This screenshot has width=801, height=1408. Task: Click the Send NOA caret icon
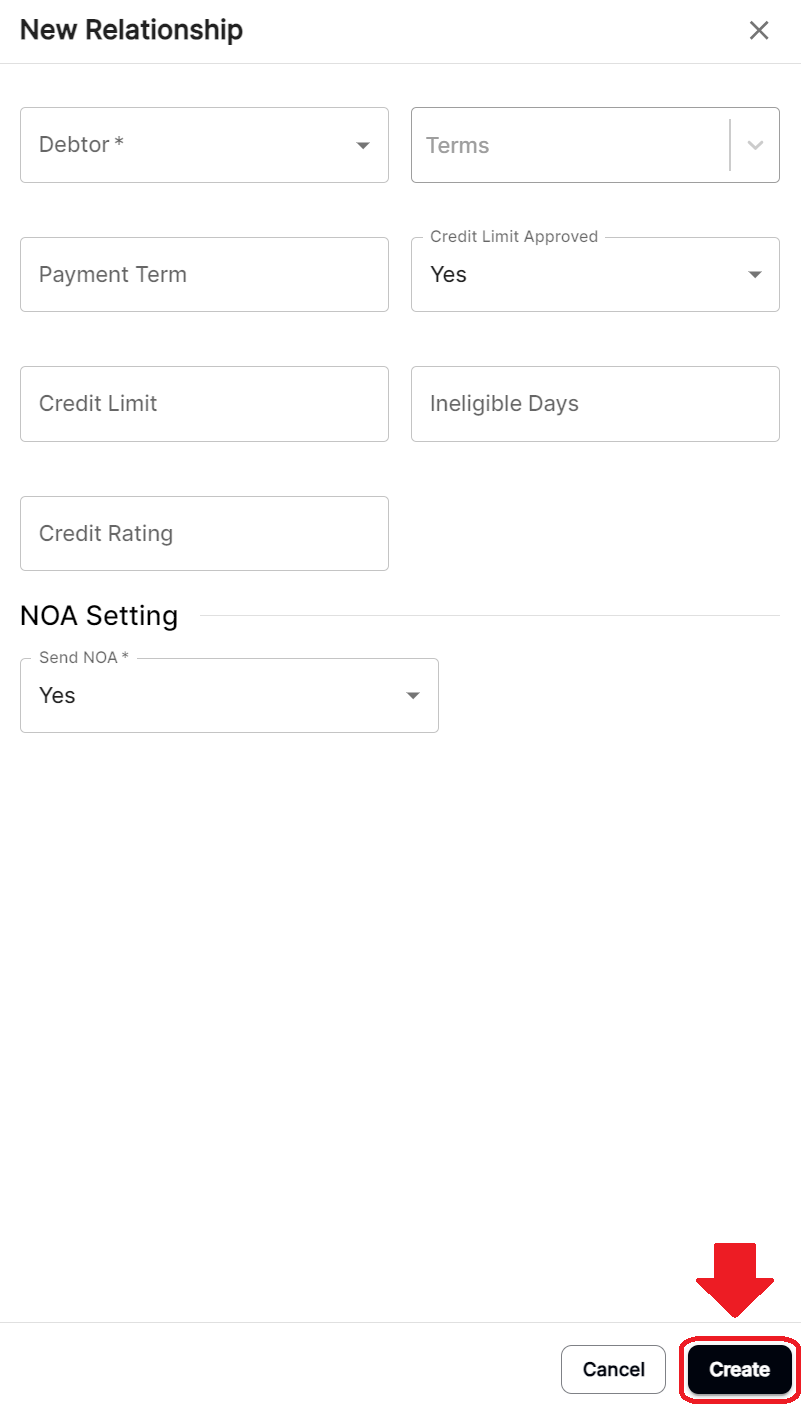412,695
